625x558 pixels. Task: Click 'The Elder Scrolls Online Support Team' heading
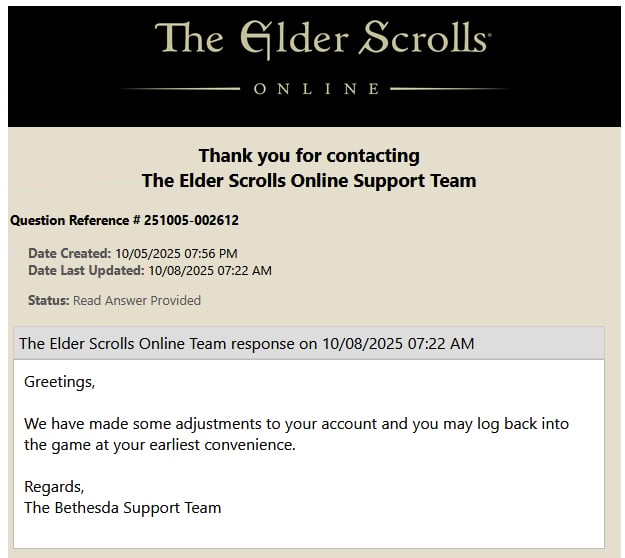click(309, 181)
